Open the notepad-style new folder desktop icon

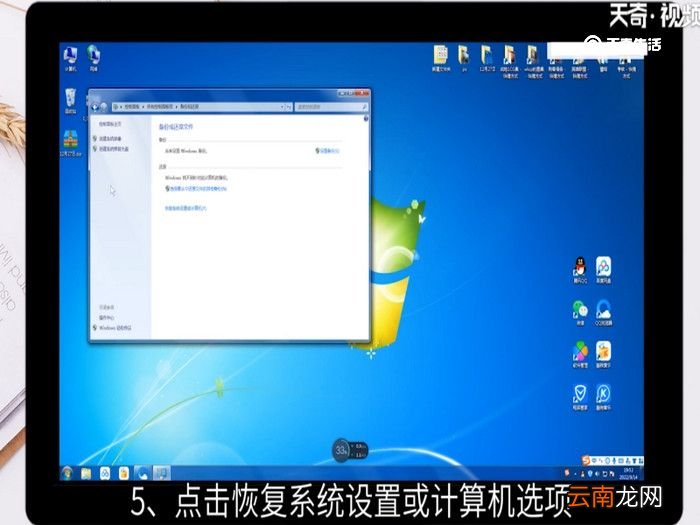(441, 58)
